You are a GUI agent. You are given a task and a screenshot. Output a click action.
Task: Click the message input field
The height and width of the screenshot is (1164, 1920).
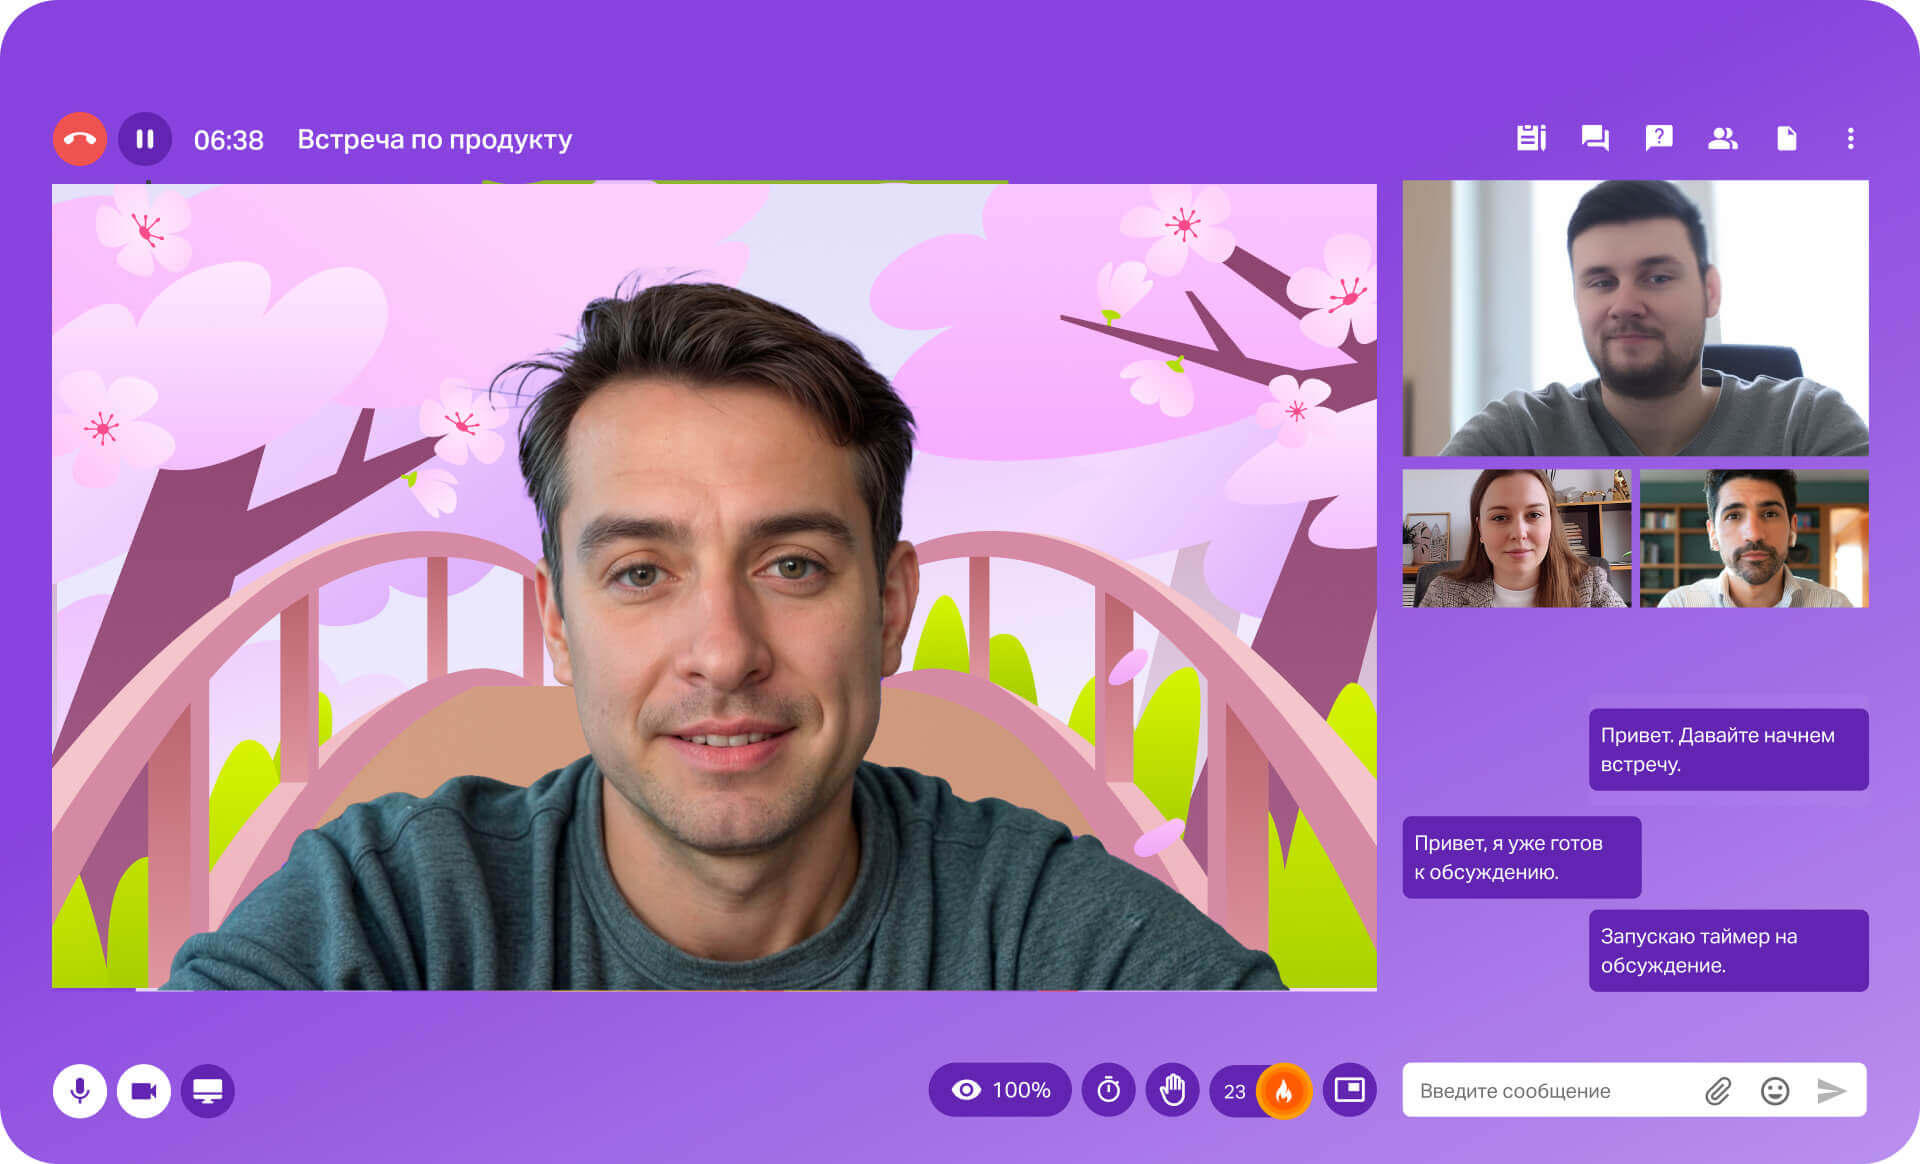pyautogui.click(x=1550, y=1091)
